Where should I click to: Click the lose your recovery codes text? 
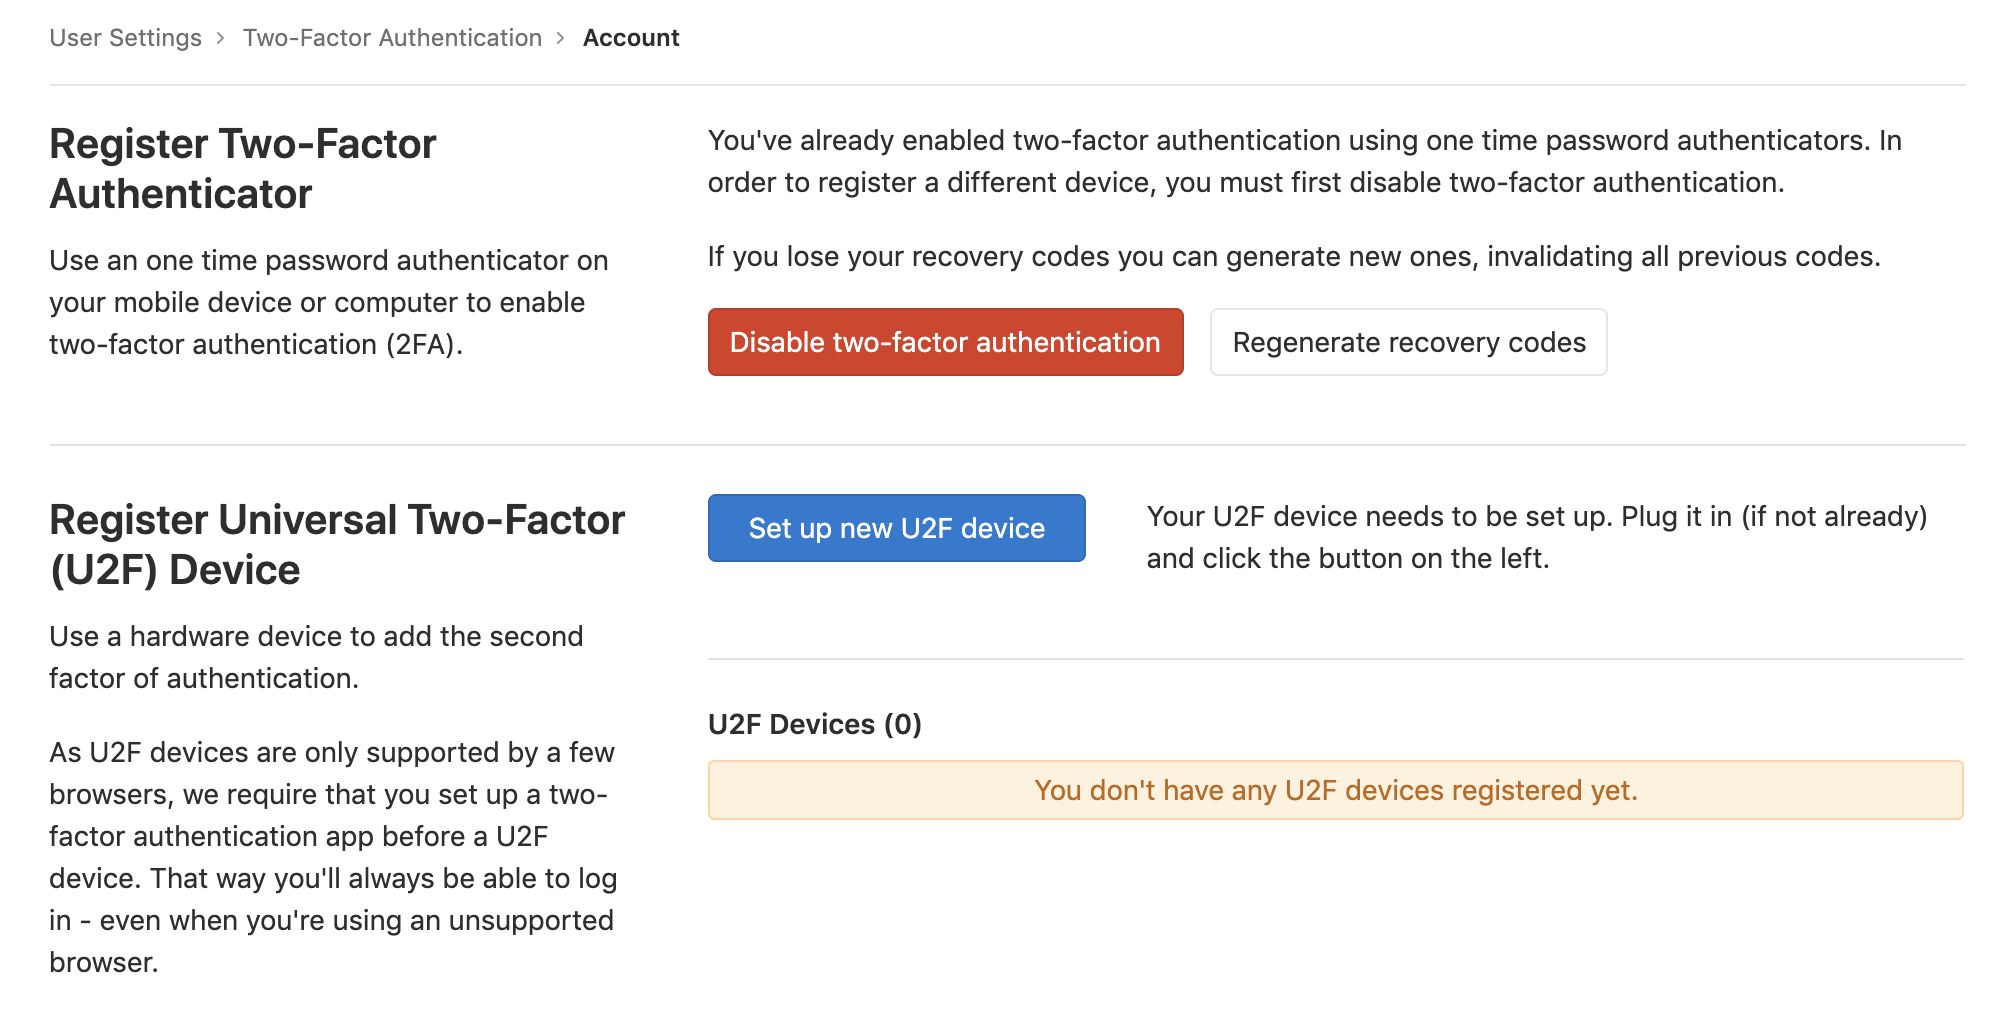[x=1293, y=257]
